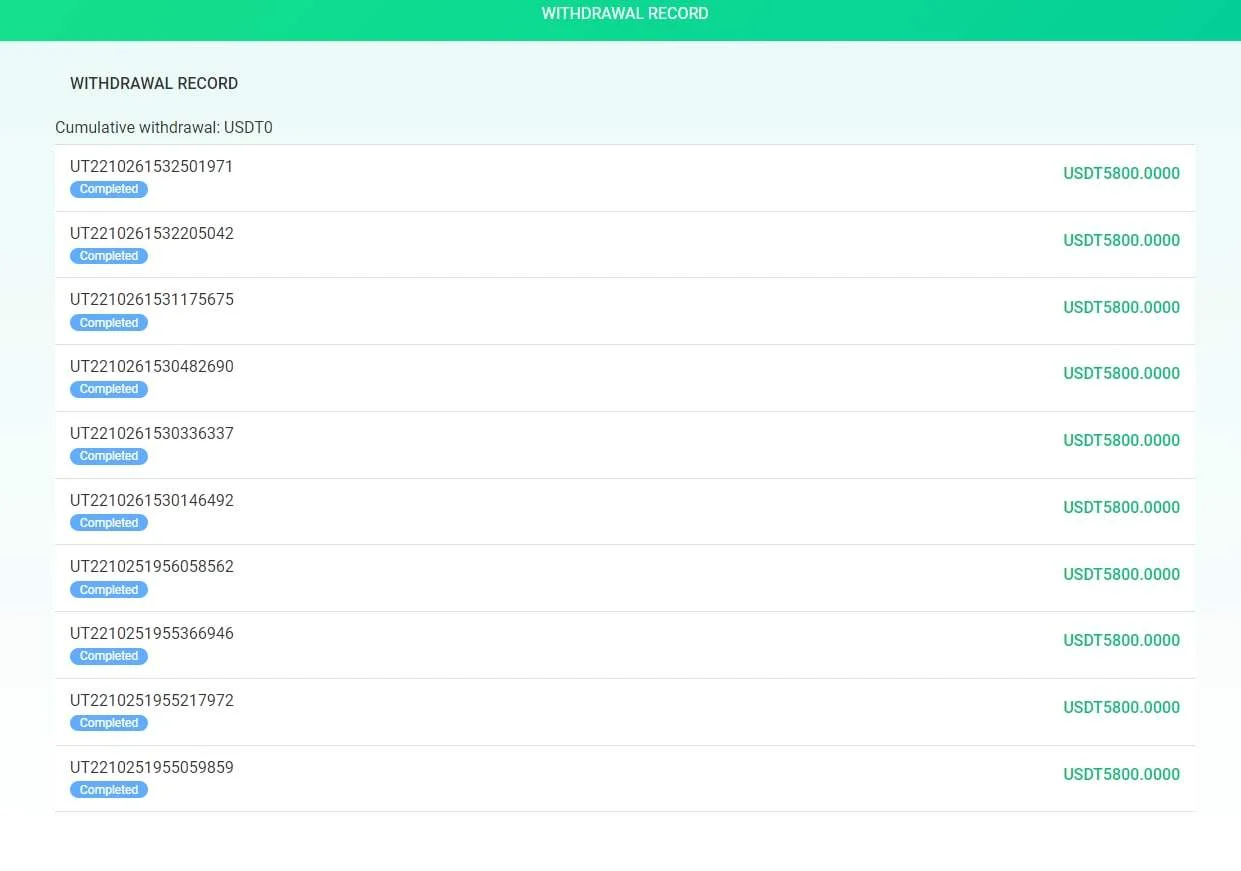Open record UT2210251956058562

(625, 579)
